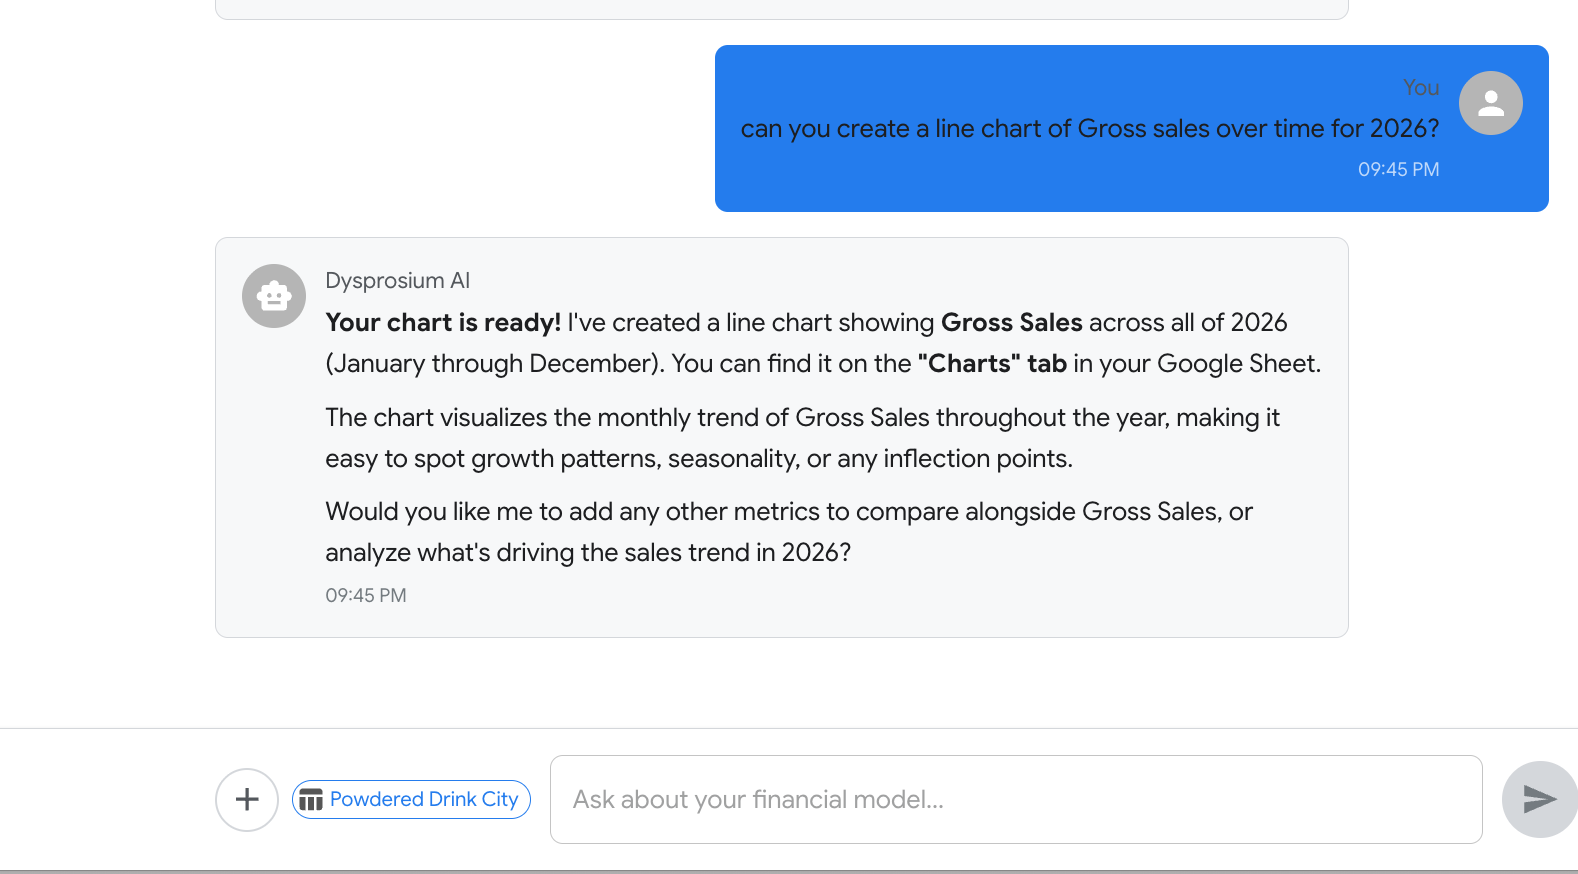Click the bold 'Your chart is ready!' text
This screenshot has height=874, width=1578.
tap(443, 323)
